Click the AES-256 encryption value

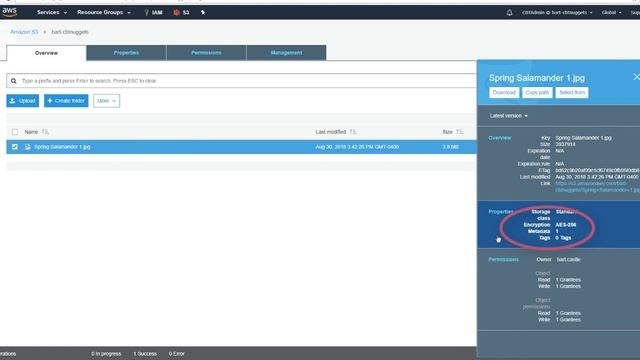tap(566, 225)
